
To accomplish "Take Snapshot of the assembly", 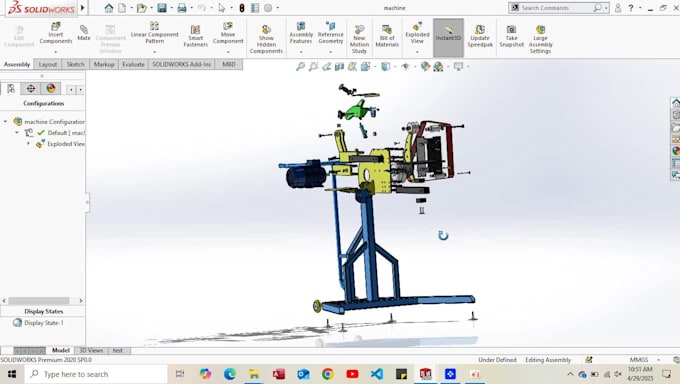I will [x=512, y=36].
